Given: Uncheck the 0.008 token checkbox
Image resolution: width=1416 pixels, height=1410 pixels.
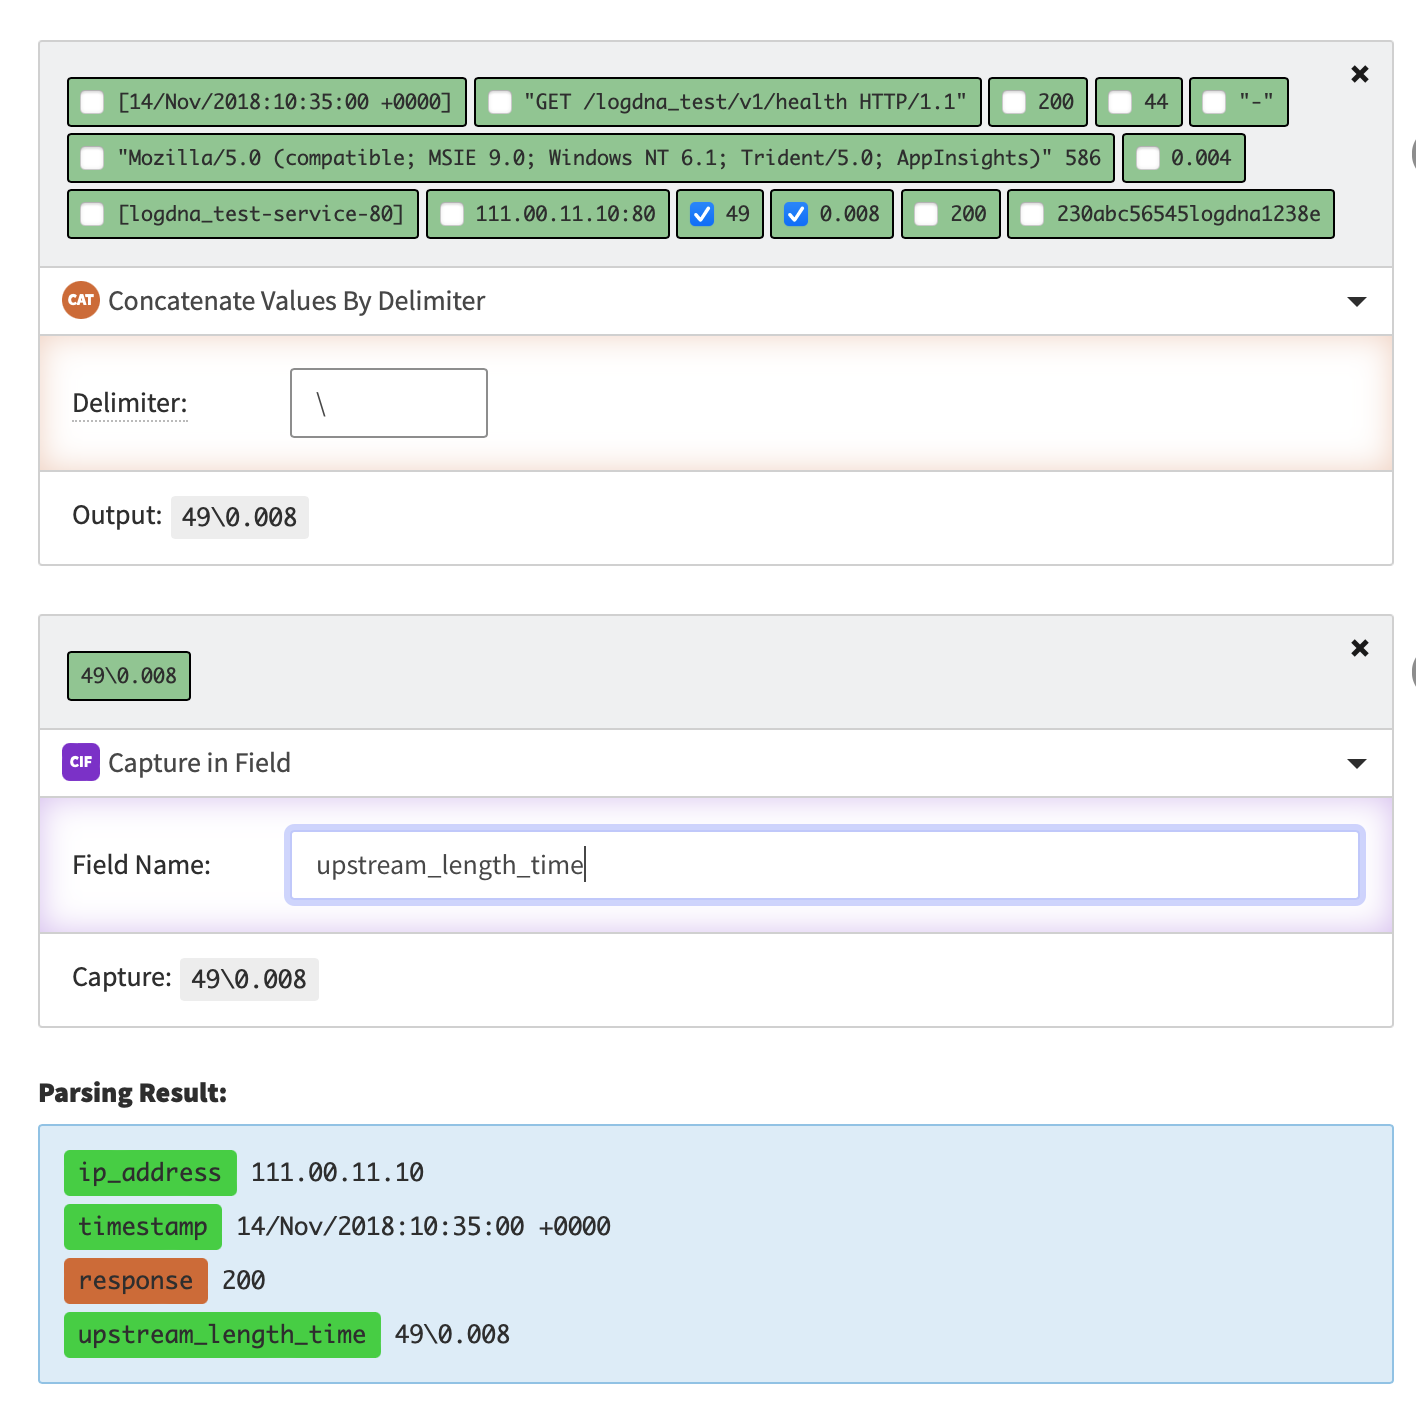Looking at the screenshot, I should [x=796, y=214].
